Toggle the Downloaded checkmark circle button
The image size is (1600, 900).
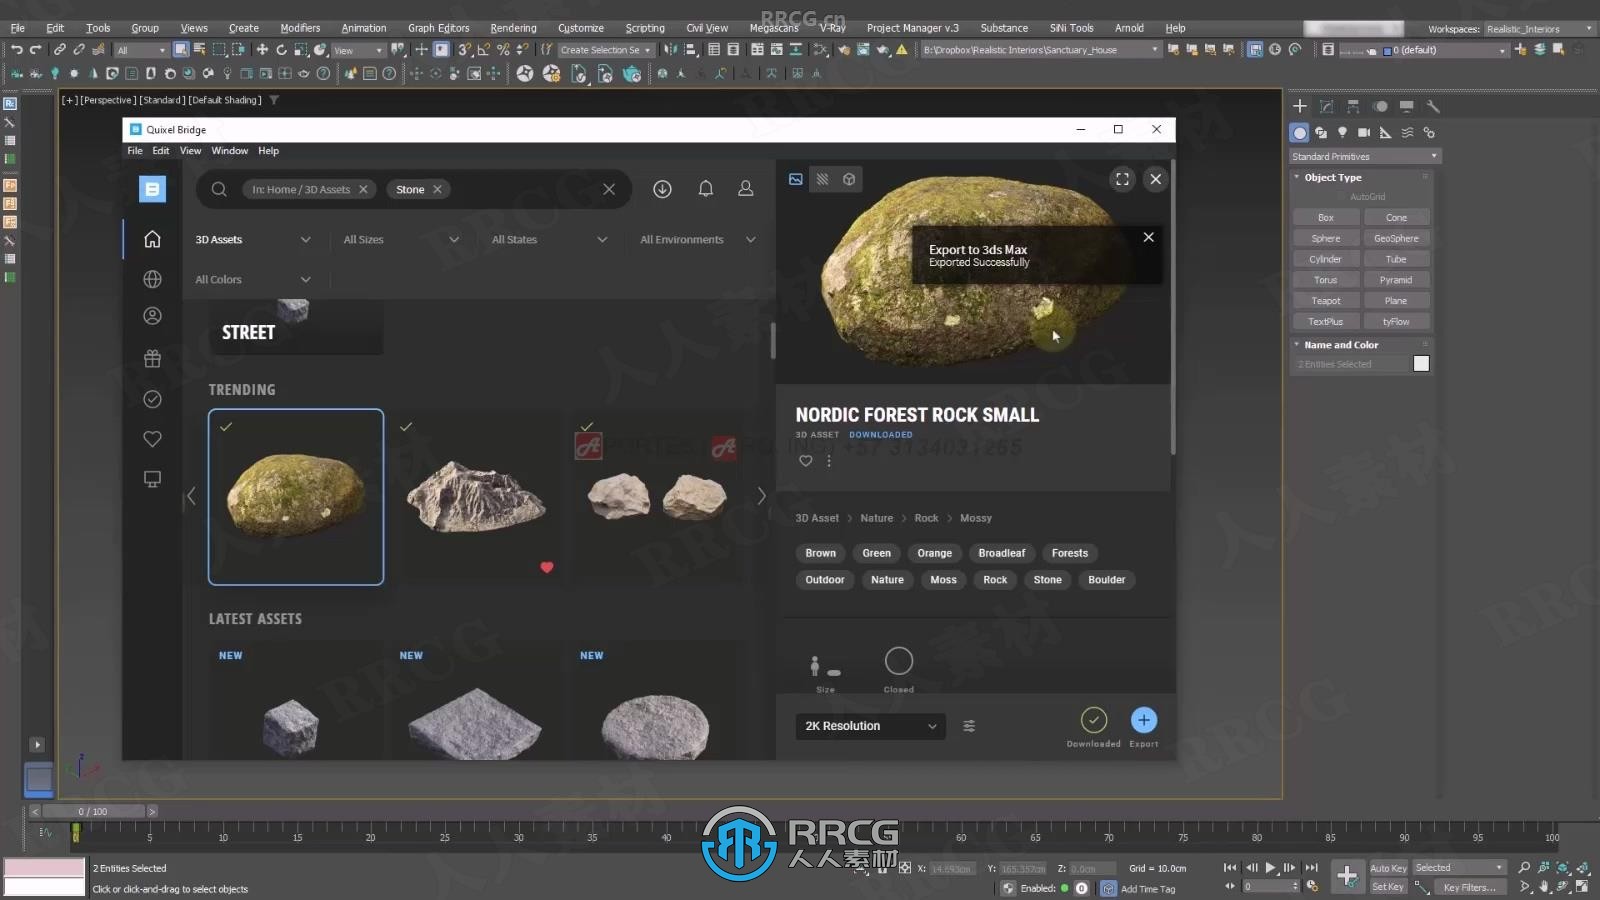click(x=1094, y=720)
